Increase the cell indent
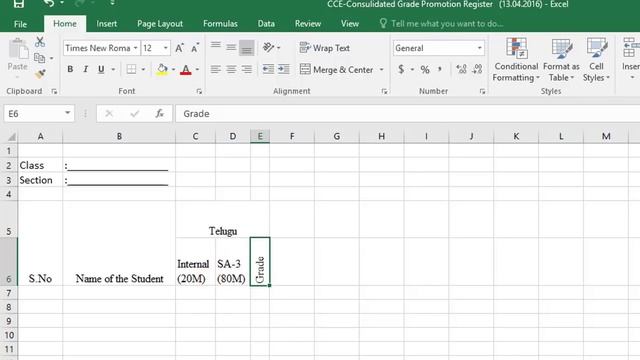 point(284,69)
